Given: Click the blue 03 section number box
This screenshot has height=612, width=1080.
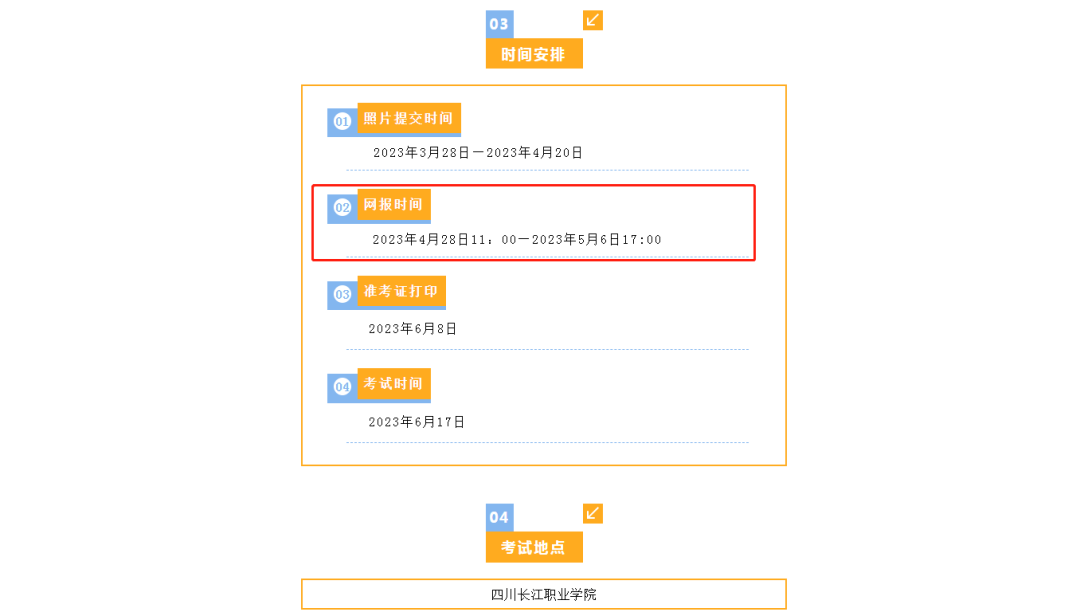Looking at the screenshot, I should pyautogui.click(x=499, y=24).
